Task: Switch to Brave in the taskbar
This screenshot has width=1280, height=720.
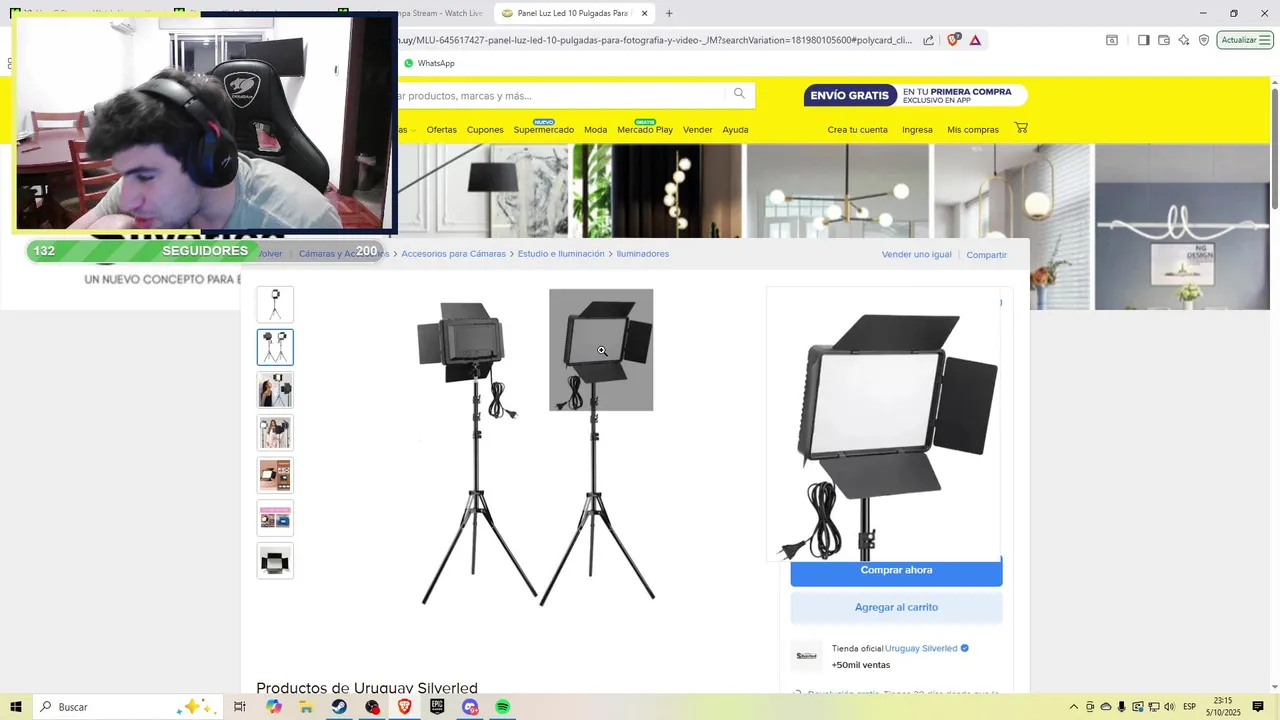Action: point(404,707)
